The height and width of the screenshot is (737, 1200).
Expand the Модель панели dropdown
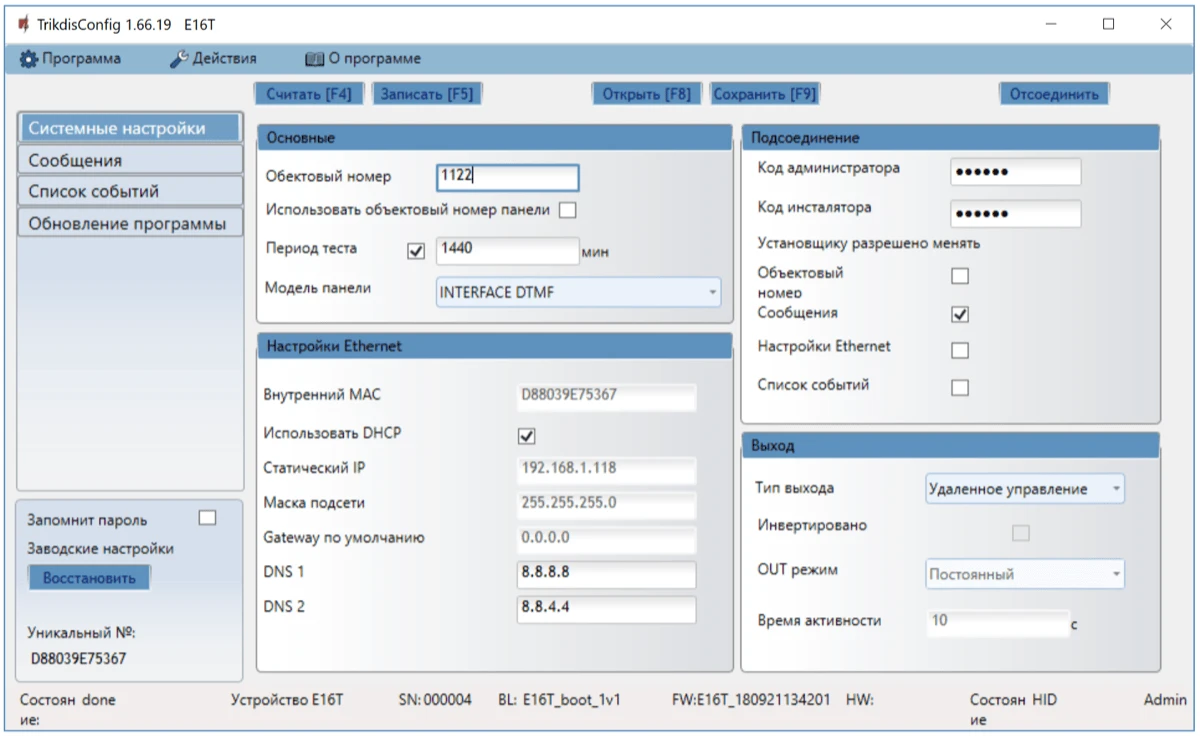[x=578, y=292]
